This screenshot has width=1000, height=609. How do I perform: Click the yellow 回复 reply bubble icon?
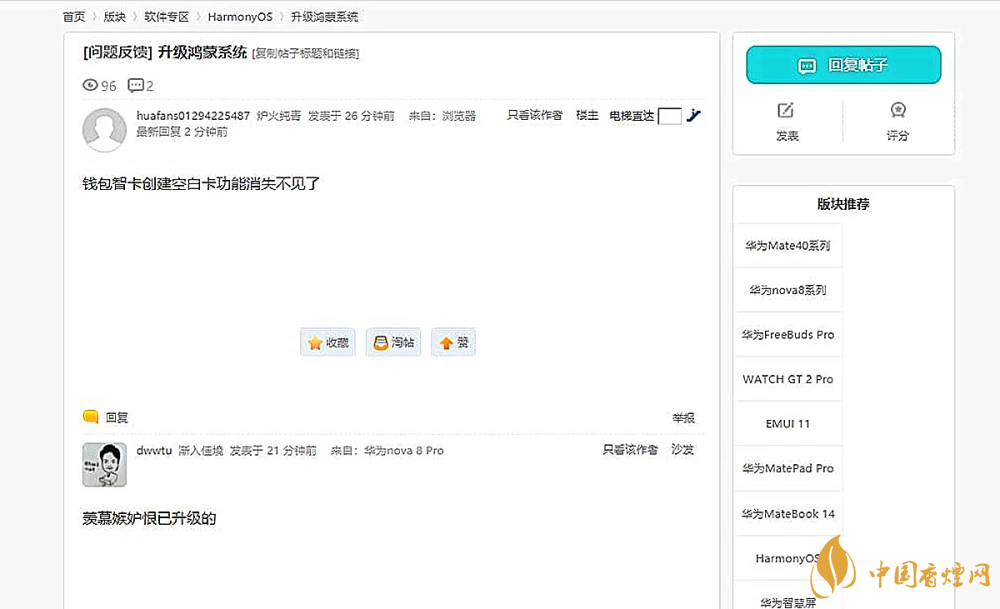(91, 417)
